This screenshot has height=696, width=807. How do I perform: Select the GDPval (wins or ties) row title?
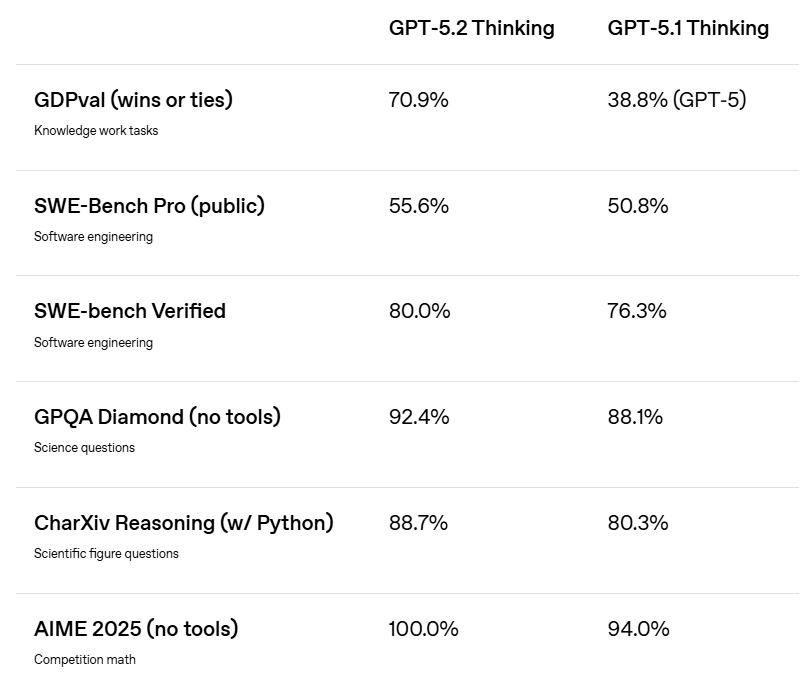(133, 100)
